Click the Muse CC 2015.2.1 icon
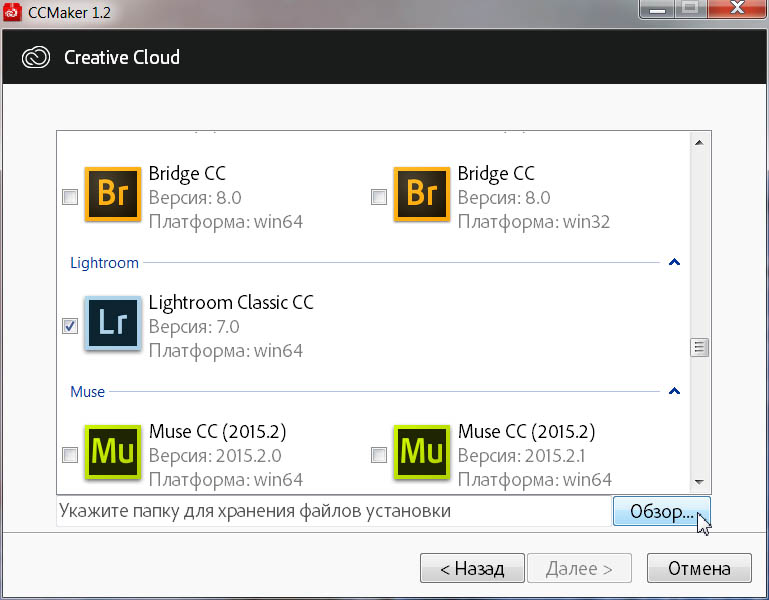The height and width of the screenshot is (600, 769). pyautogui.click(x=422, y=452)
